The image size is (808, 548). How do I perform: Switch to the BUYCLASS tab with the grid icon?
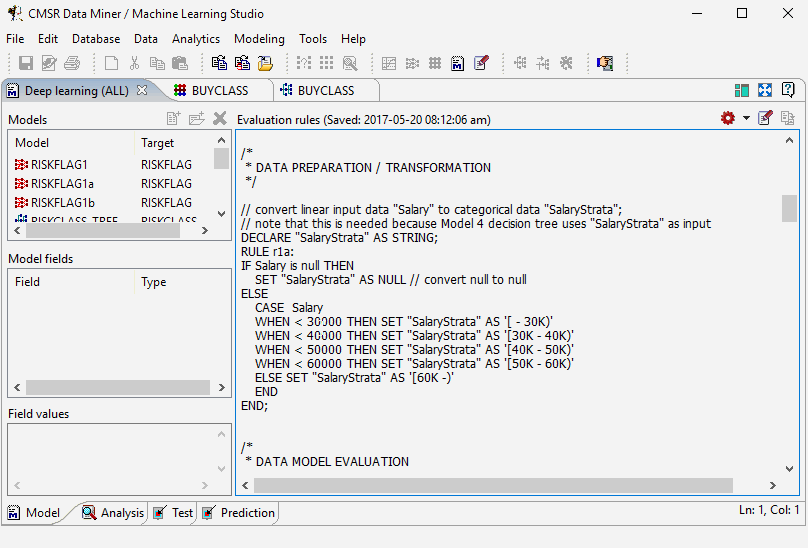tap(220, 91)
